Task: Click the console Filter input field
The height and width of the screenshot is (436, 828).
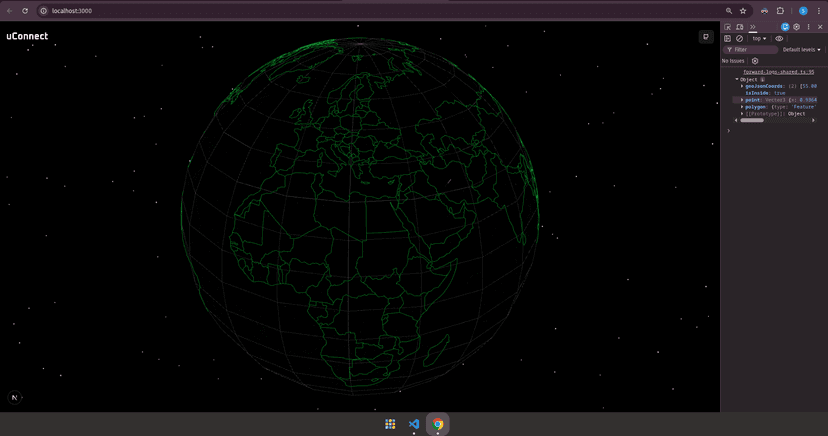Action: tap(752, 49)
